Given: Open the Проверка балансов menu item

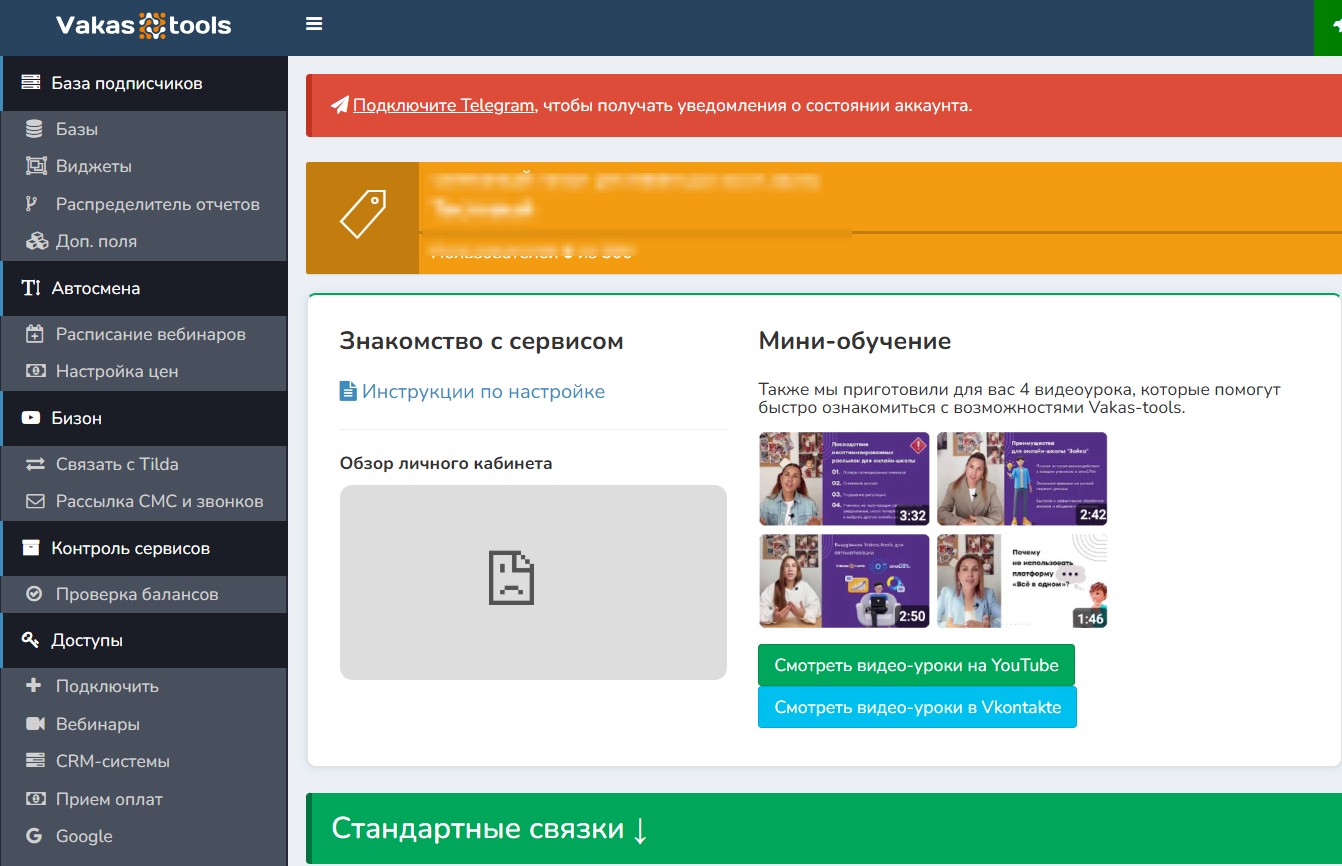Looking at the screenshot, I should coord(136,594).
